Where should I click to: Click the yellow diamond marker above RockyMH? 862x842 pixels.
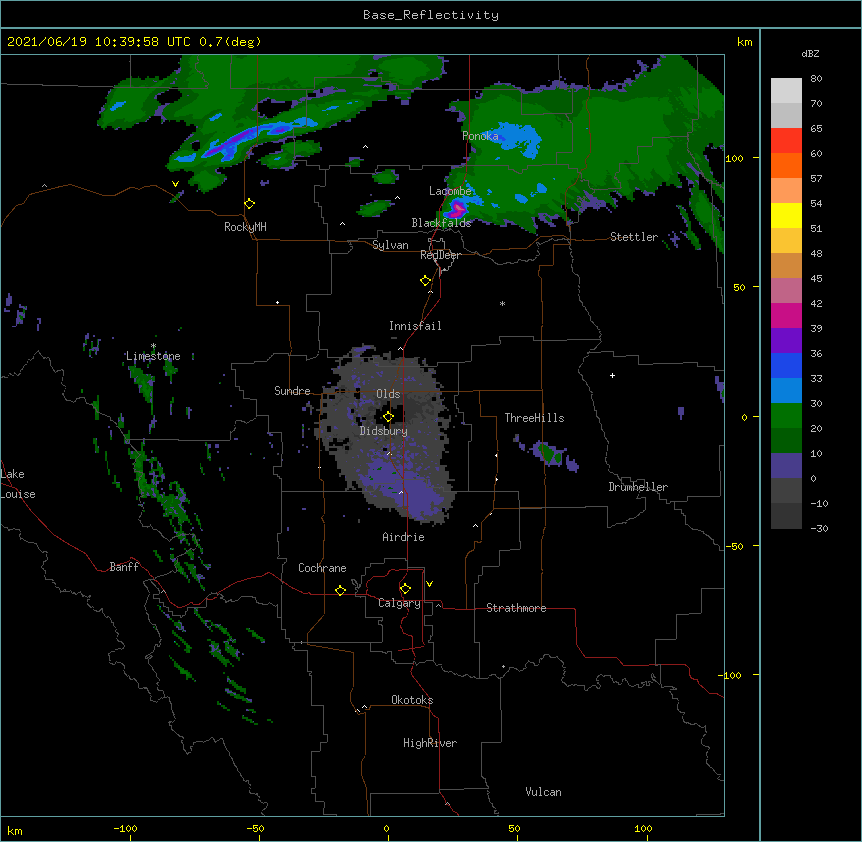pyautogui.click(x=250, y=204)
